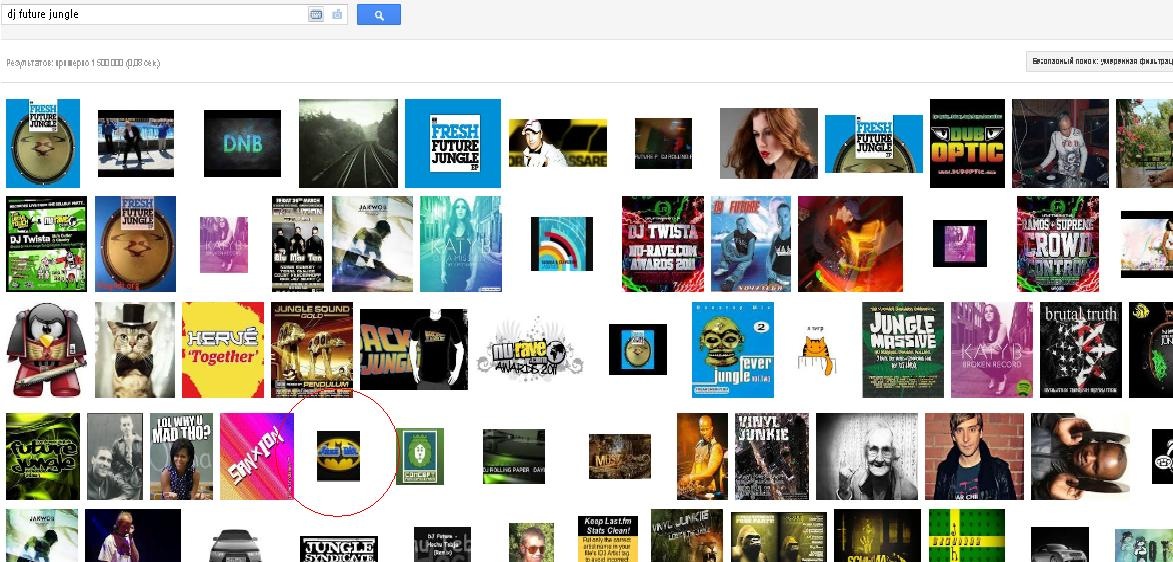The width and height of the screenshot is (1173, 562).
Task: Click the search-by-image camera icon
Action: [x=337, y=15]
